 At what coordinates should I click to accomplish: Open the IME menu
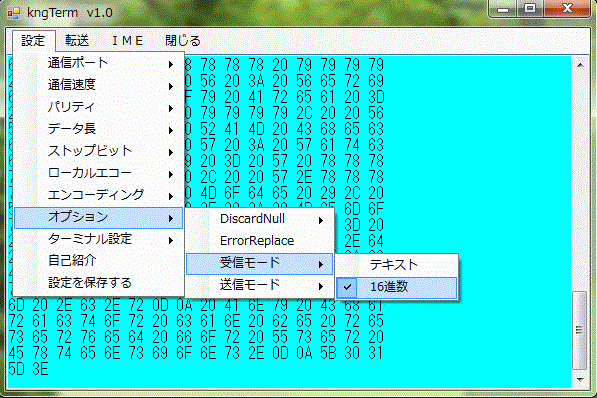[x=128, y=40]
